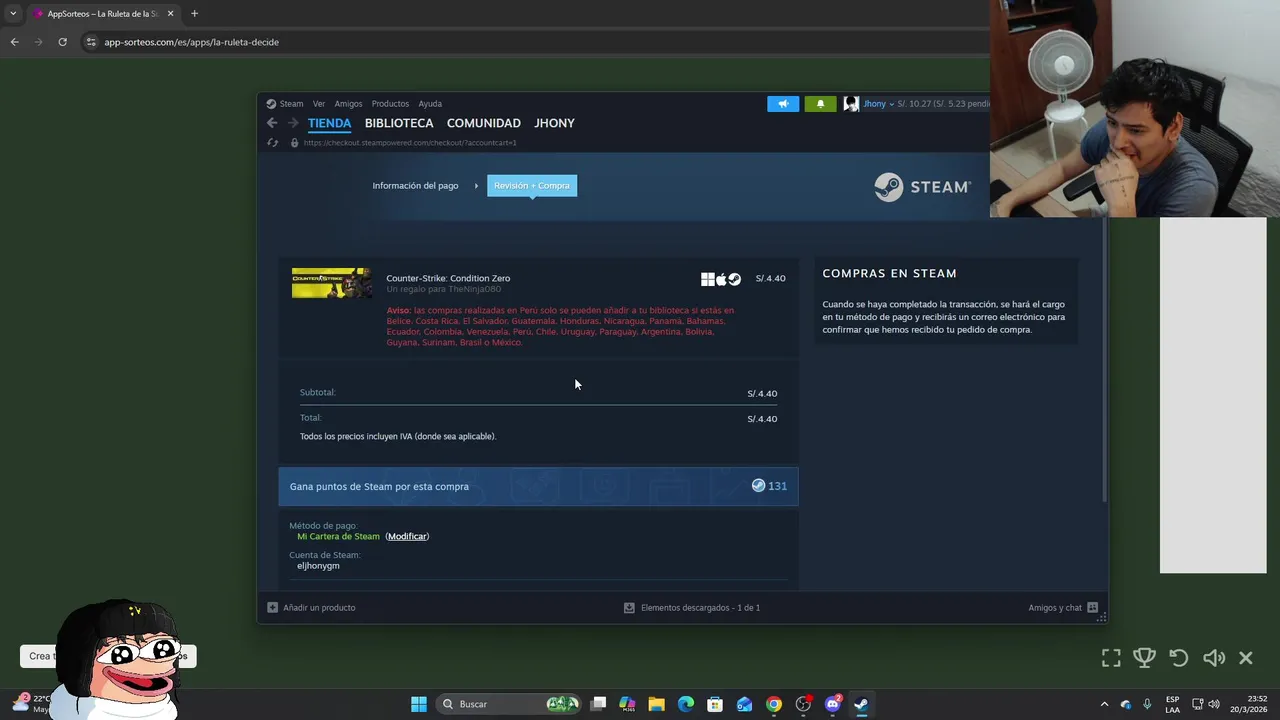The width and height of the screenshot is (1280, 720).
Task: Switch to the COMUNIDAD tab
Action: tap(484, 123)
